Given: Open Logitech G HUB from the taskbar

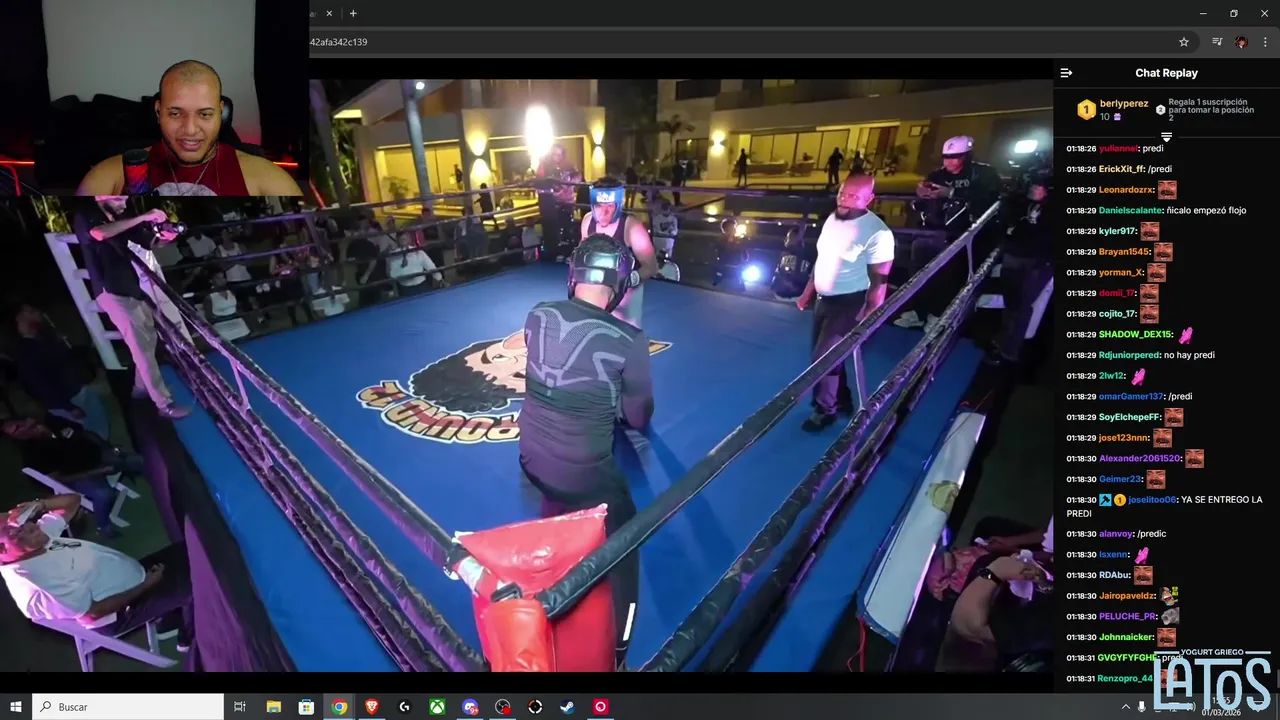Looking at the screenshot, I should pyautogui.click(x=404, y=707).
